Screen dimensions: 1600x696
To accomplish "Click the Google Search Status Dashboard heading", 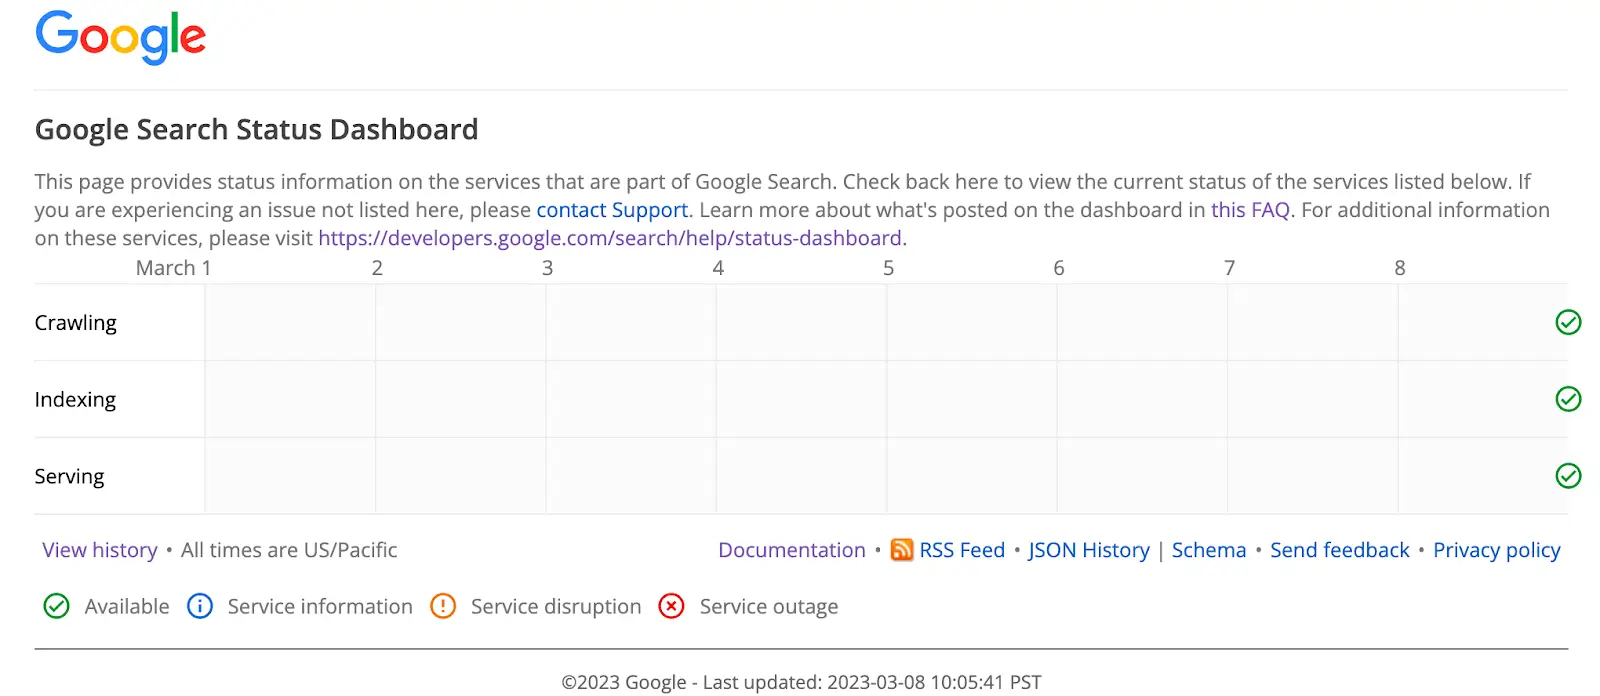I will click(x=256, y=130).
